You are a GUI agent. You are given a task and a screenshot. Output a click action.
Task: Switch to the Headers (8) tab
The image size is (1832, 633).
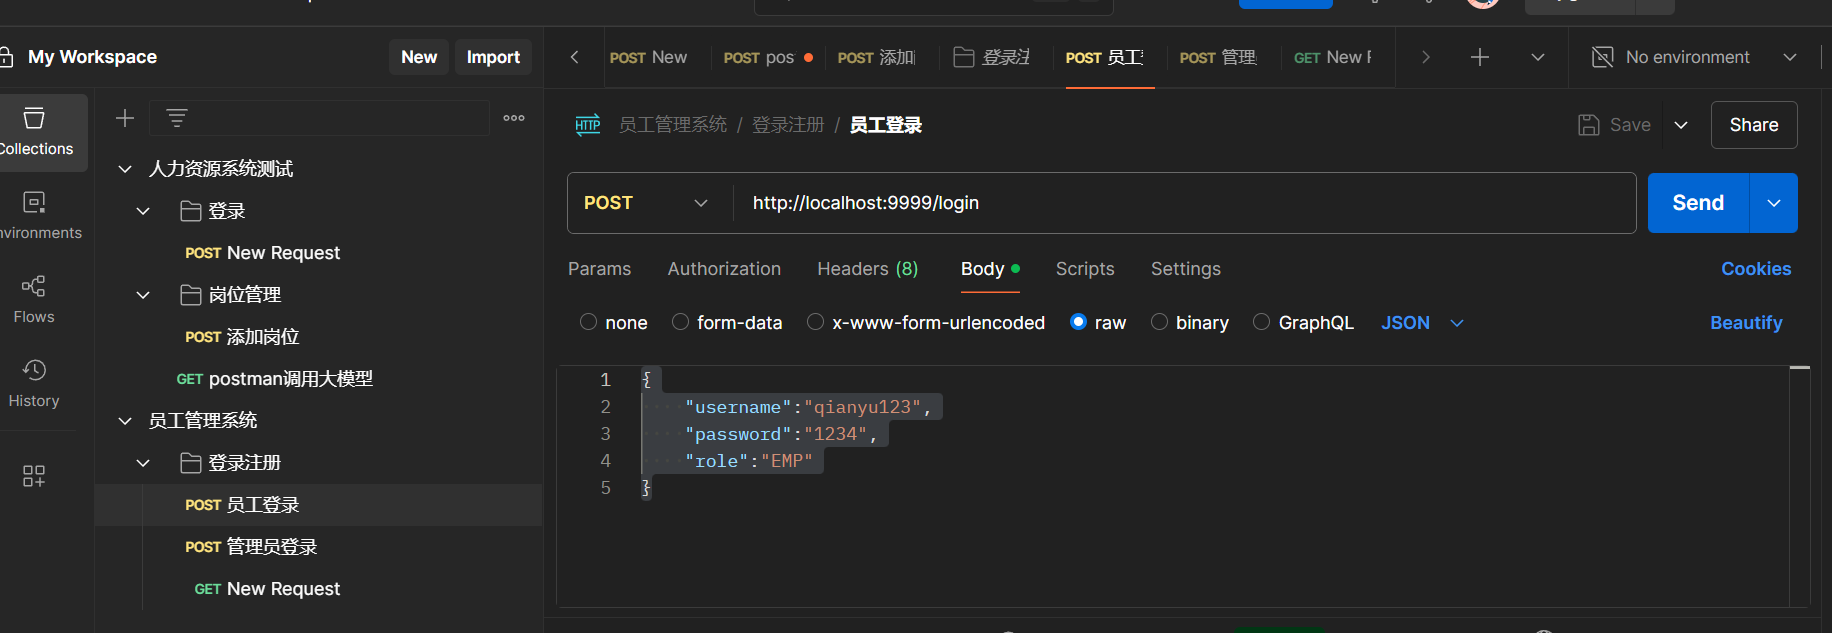click(x=867, y=269)
